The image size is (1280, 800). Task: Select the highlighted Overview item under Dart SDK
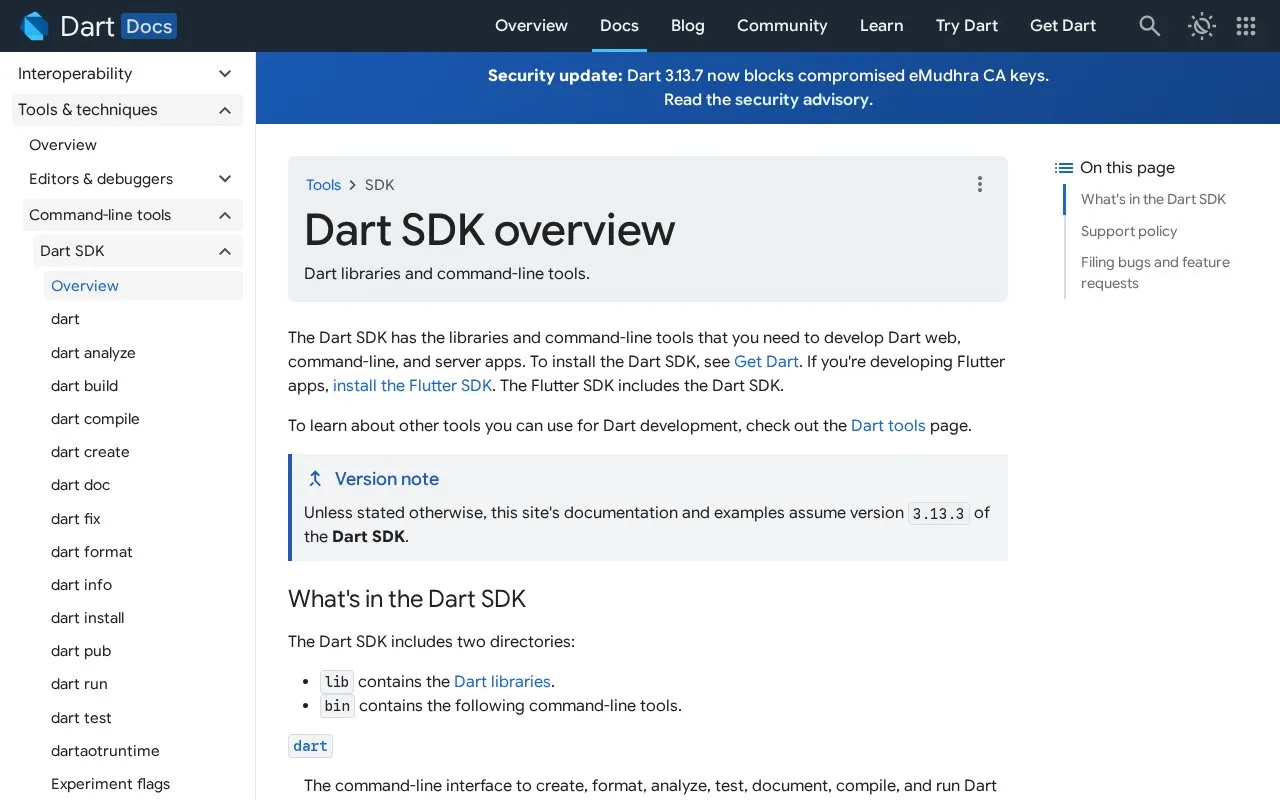click(x=143, y=286)
